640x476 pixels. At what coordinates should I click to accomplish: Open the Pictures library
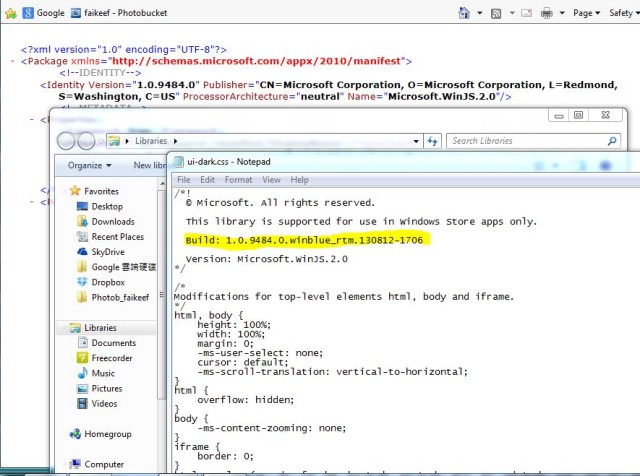coord(107,388)
